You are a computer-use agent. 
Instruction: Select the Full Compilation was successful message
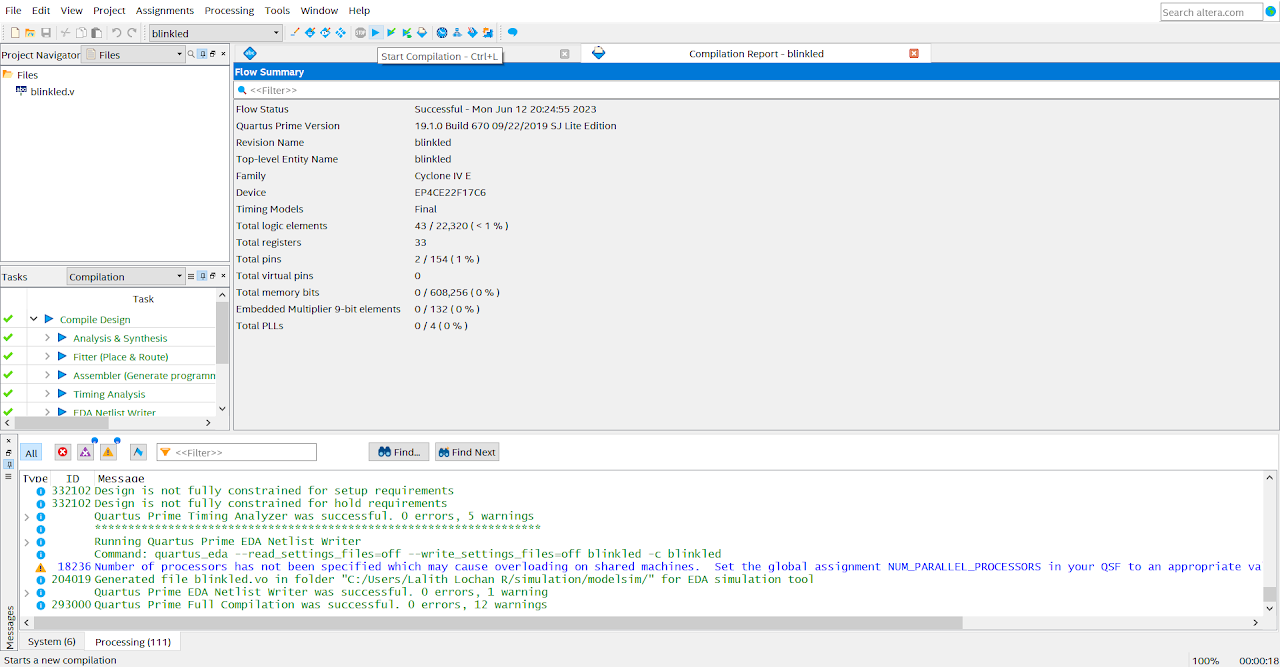(x=320, y=604)
